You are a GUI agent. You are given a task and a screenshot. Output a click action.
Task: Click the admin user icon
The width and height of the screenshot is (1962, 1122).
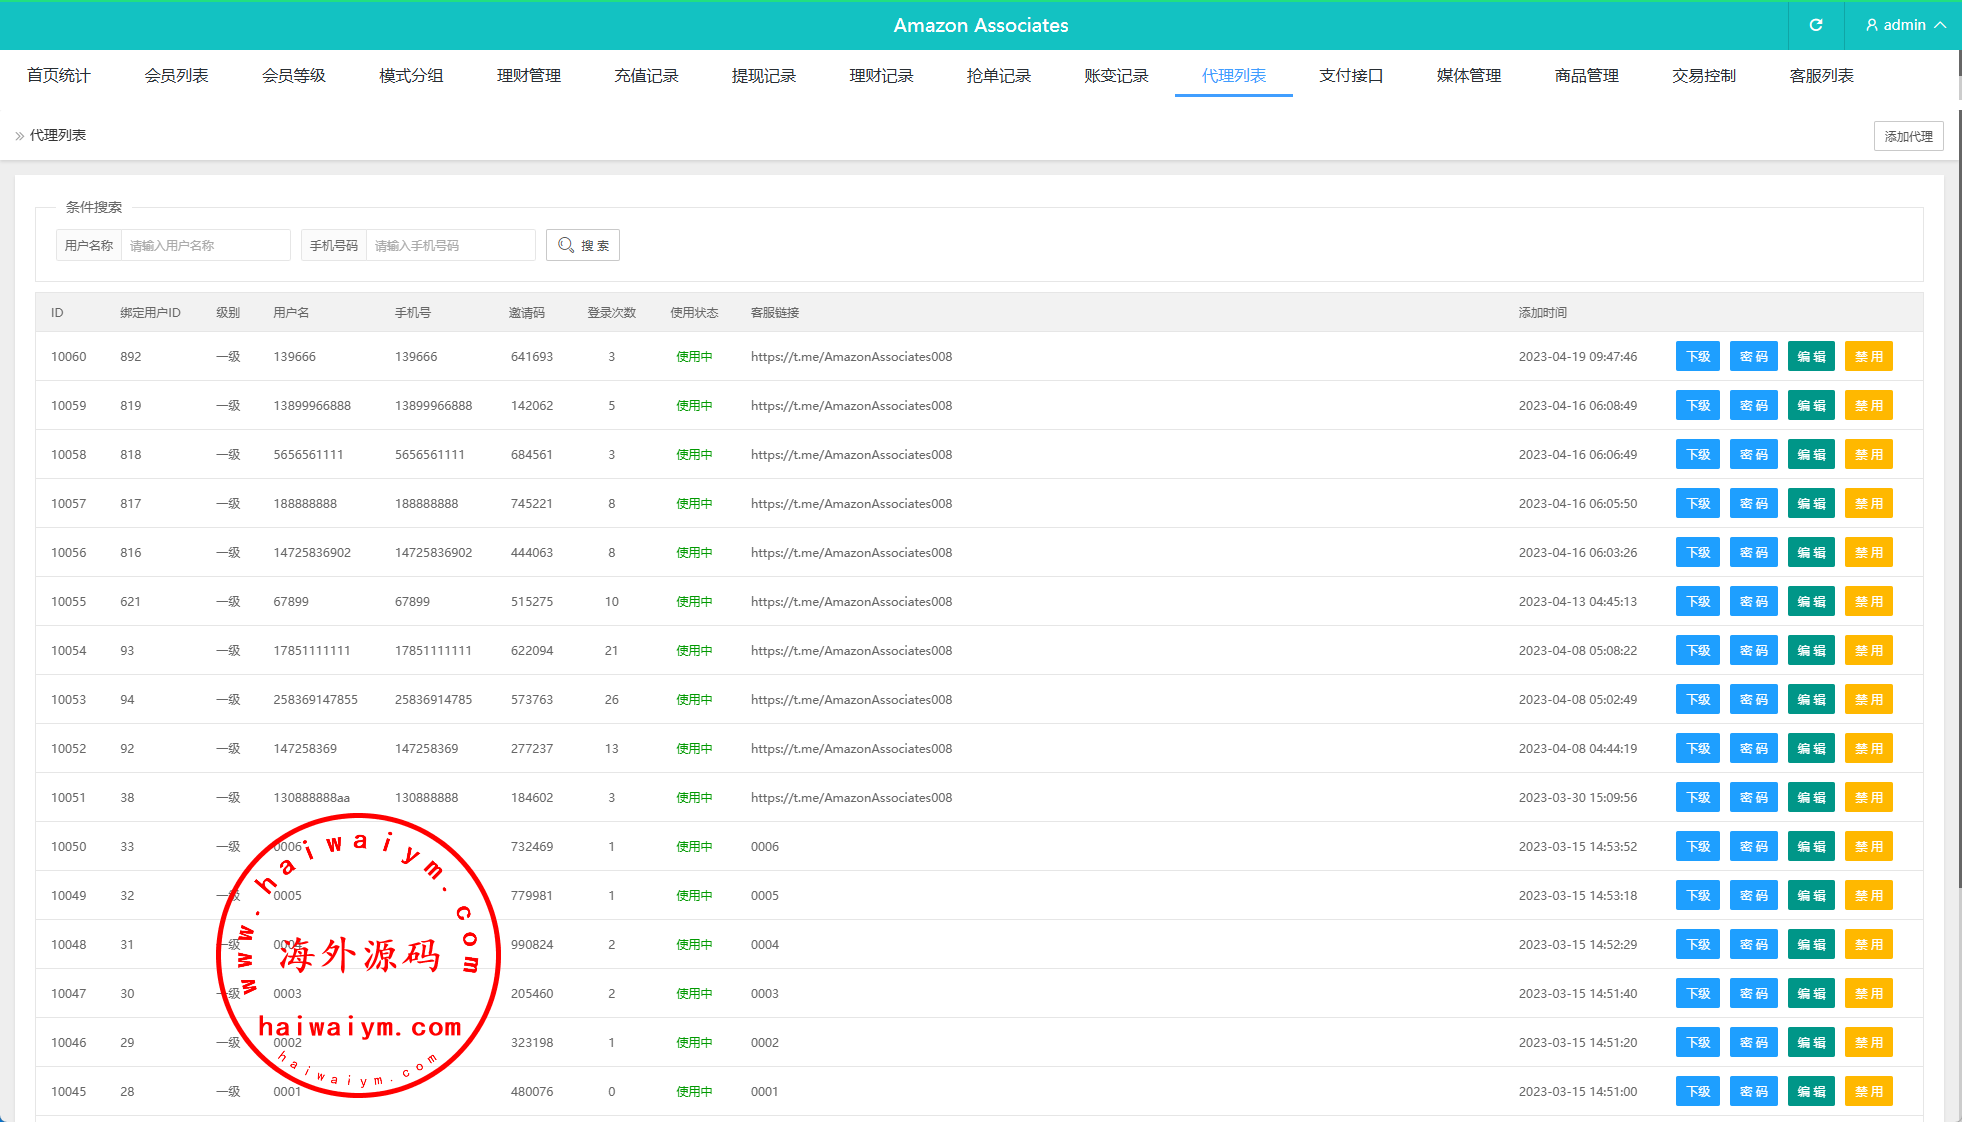point(1872,25)
